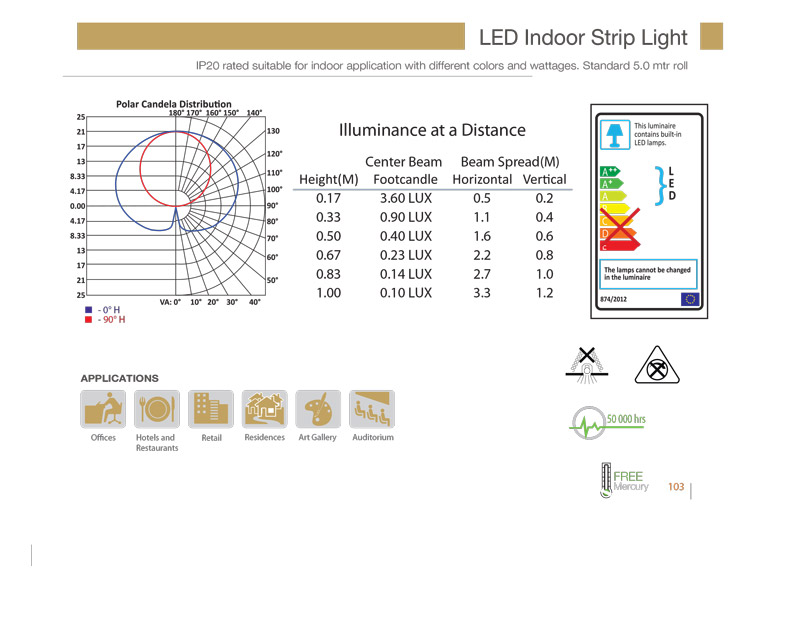Click the 'Illuminance at a Distance' heading

[x=432, y=130]
